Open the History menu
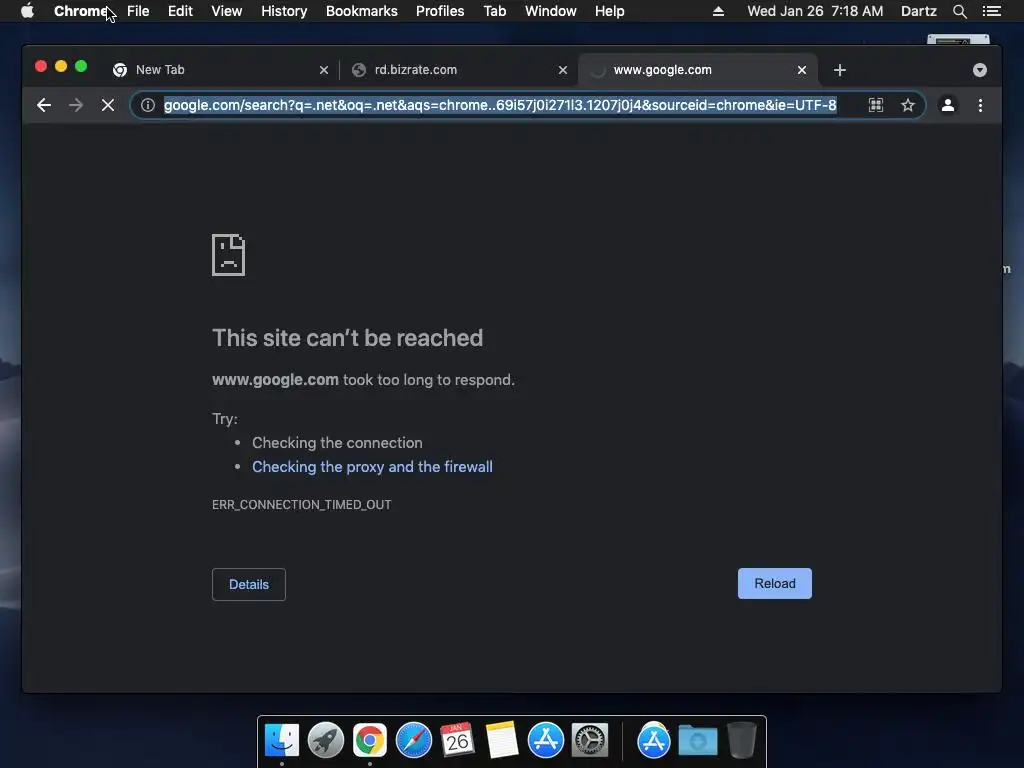Screen dimensions: 1024x768 coord(284,11)
